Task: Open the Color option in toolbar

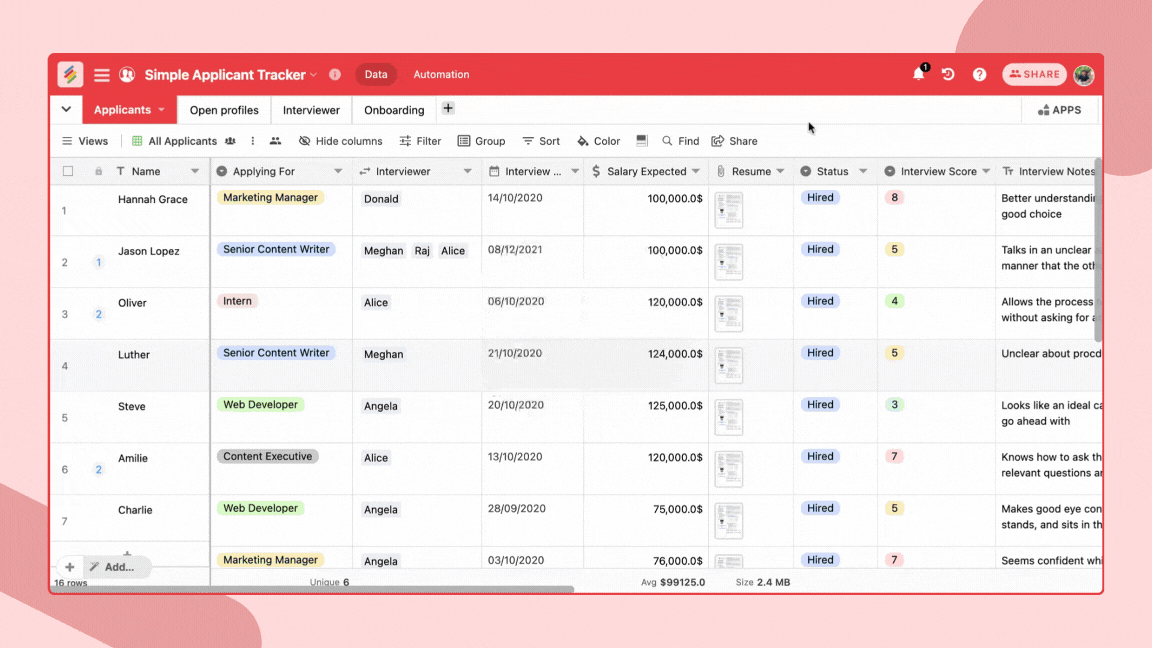Action: [598, 141]
